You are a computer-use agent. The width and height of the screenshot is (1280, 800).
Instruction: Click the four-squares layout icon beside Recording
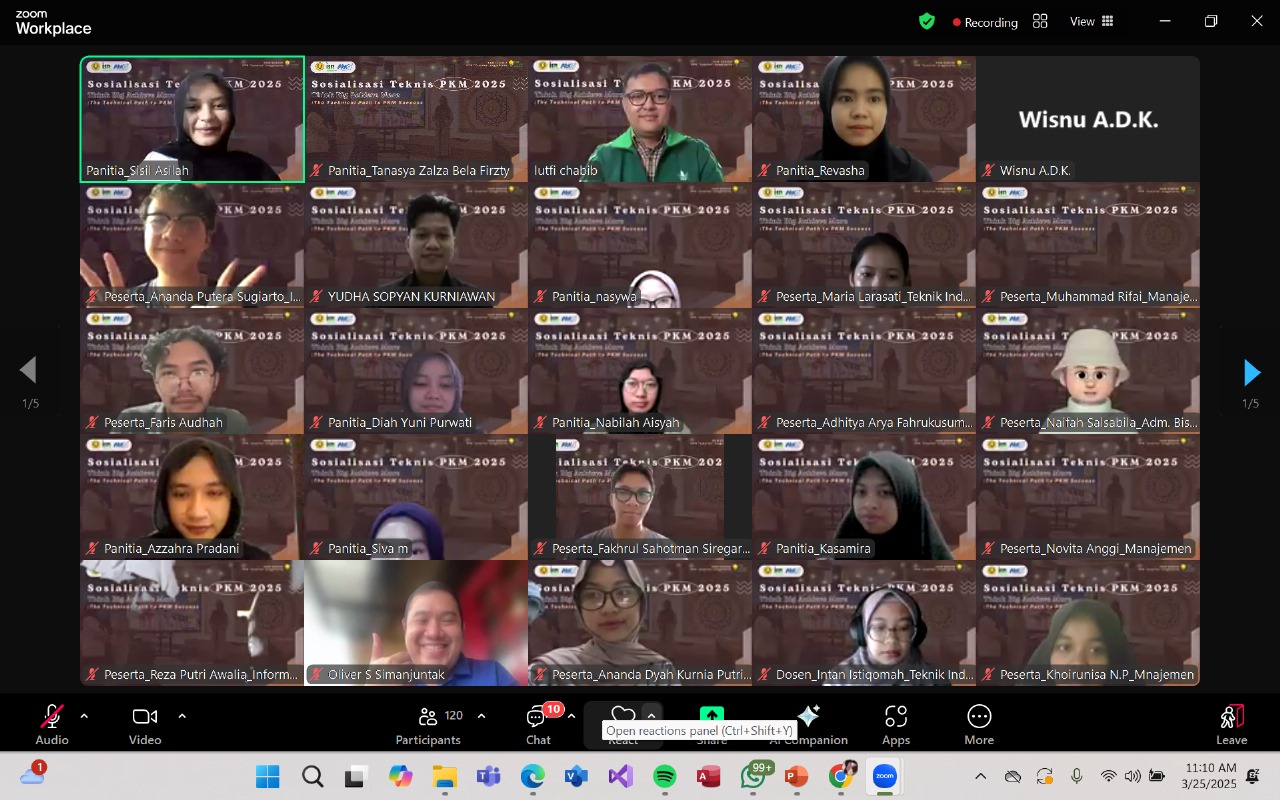(x=1040, y=21)
